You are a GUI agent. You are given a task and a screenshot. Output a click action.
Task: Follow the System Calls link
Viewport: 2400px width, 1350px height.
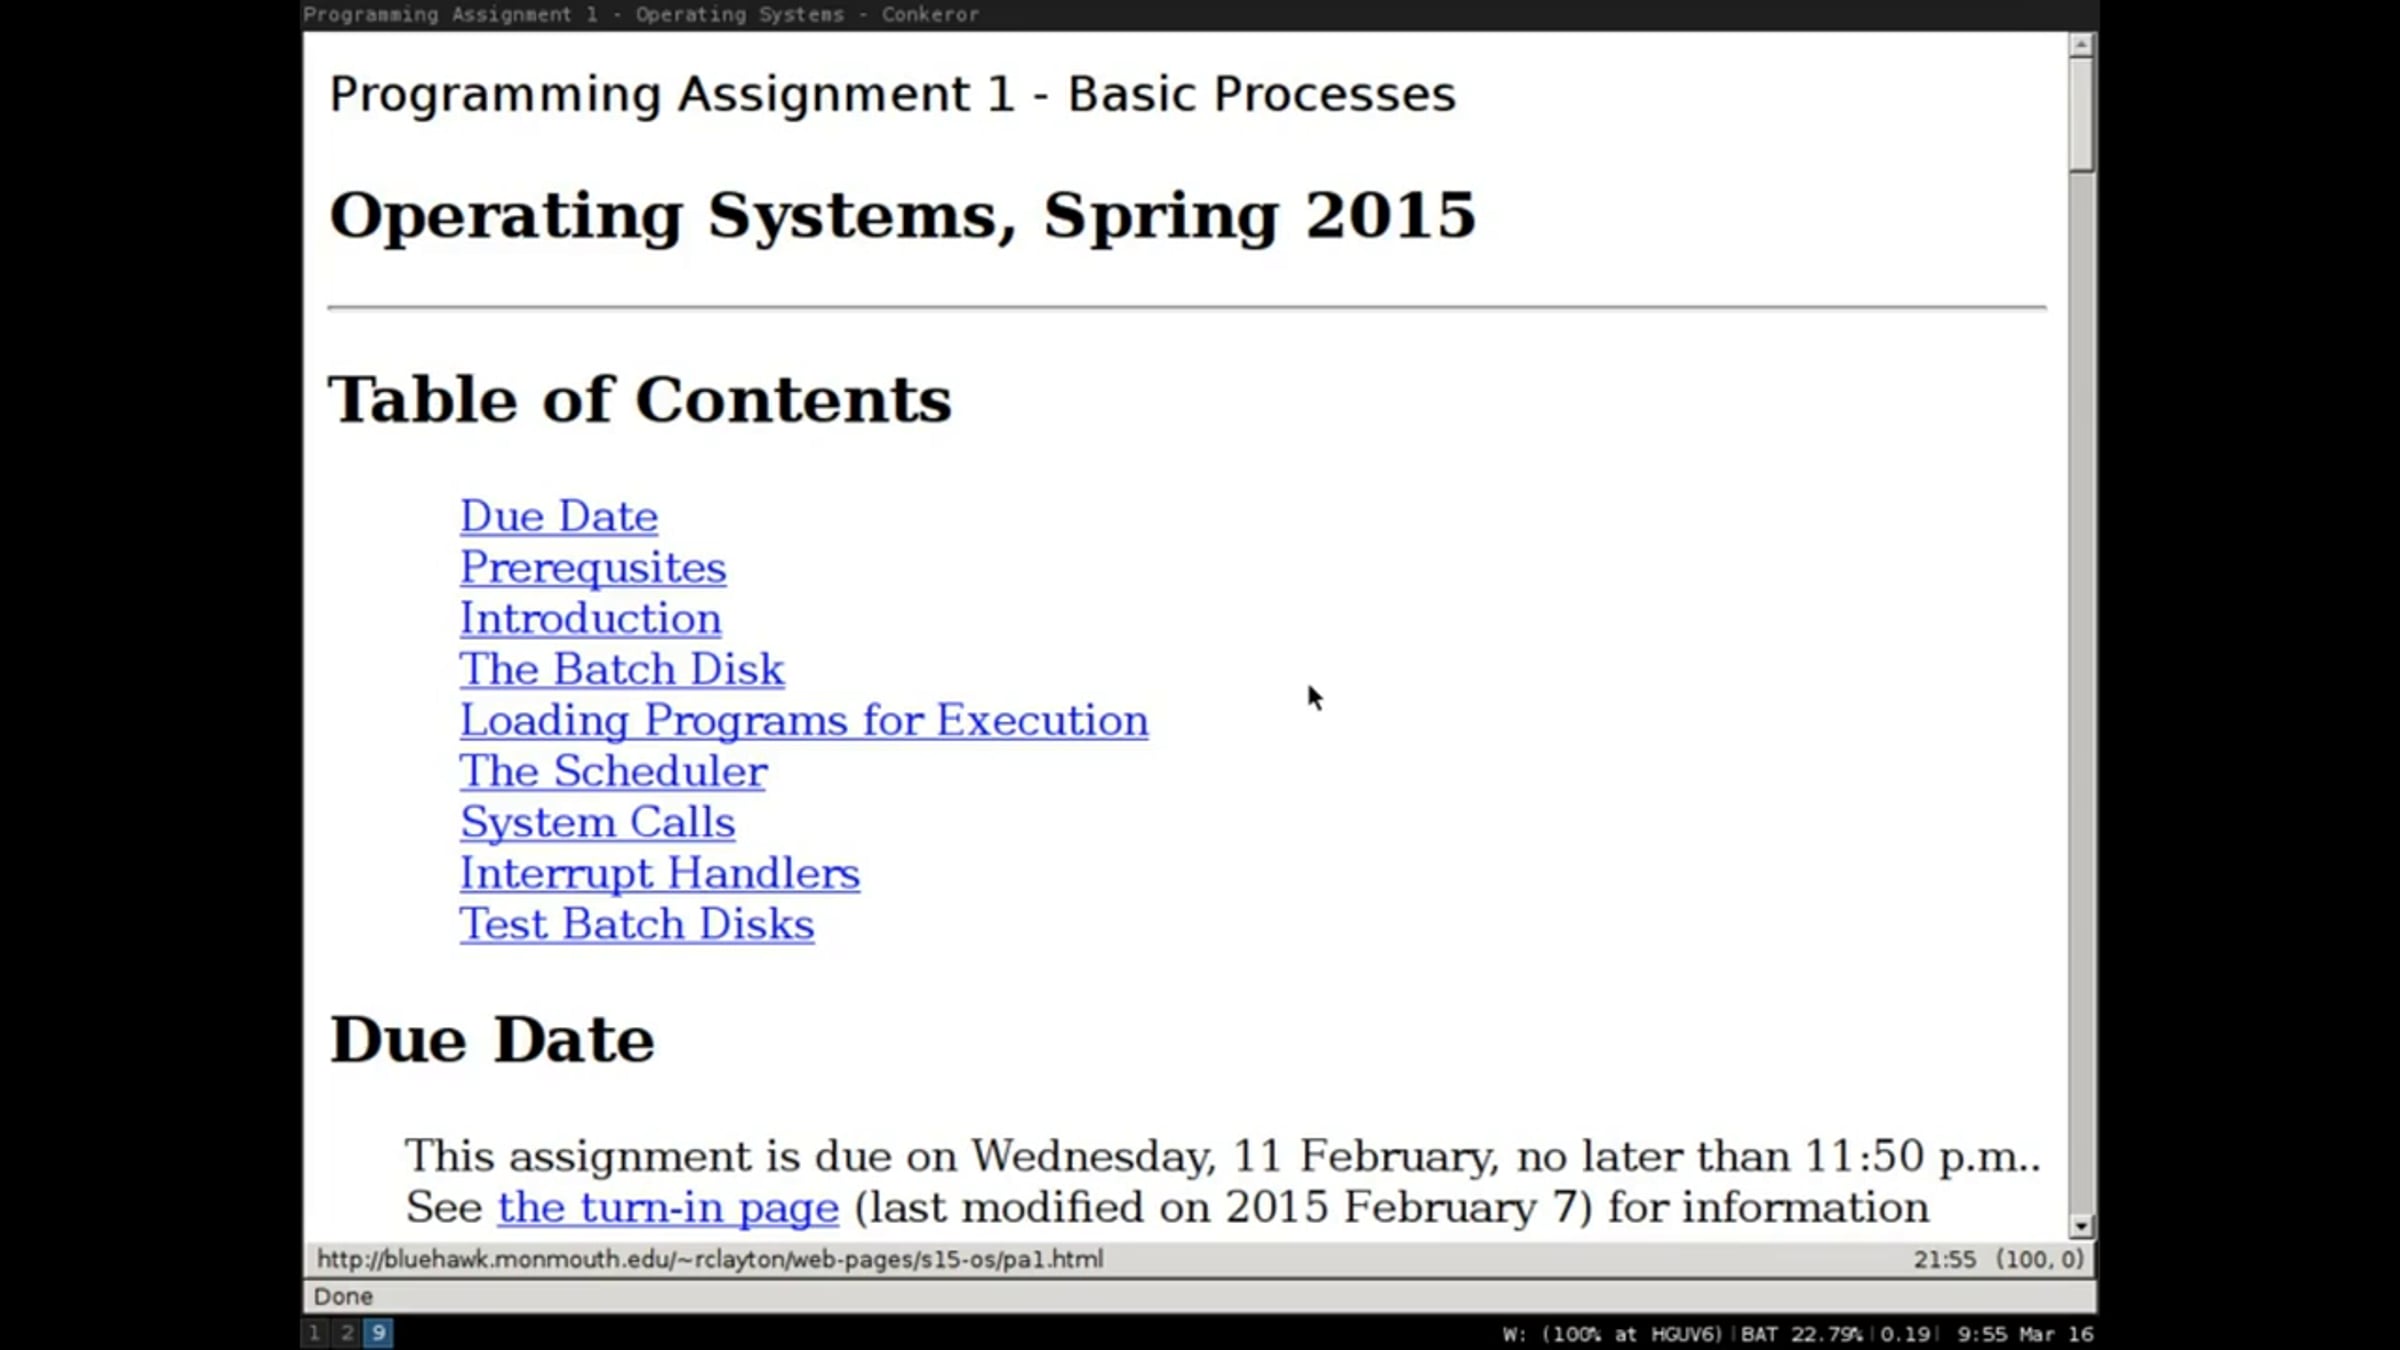tap(597, 823)
